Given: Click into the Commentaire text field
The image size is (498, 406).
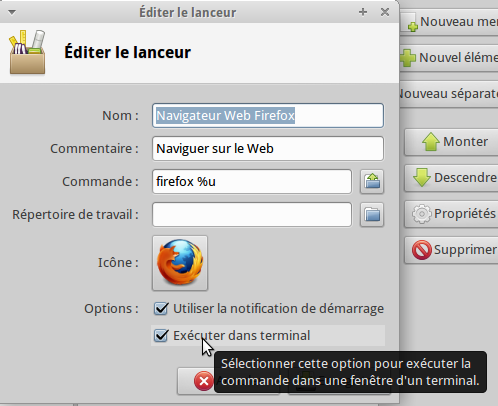Looking at the screenshot, I should pyautogui.click(x=268, y=148).
